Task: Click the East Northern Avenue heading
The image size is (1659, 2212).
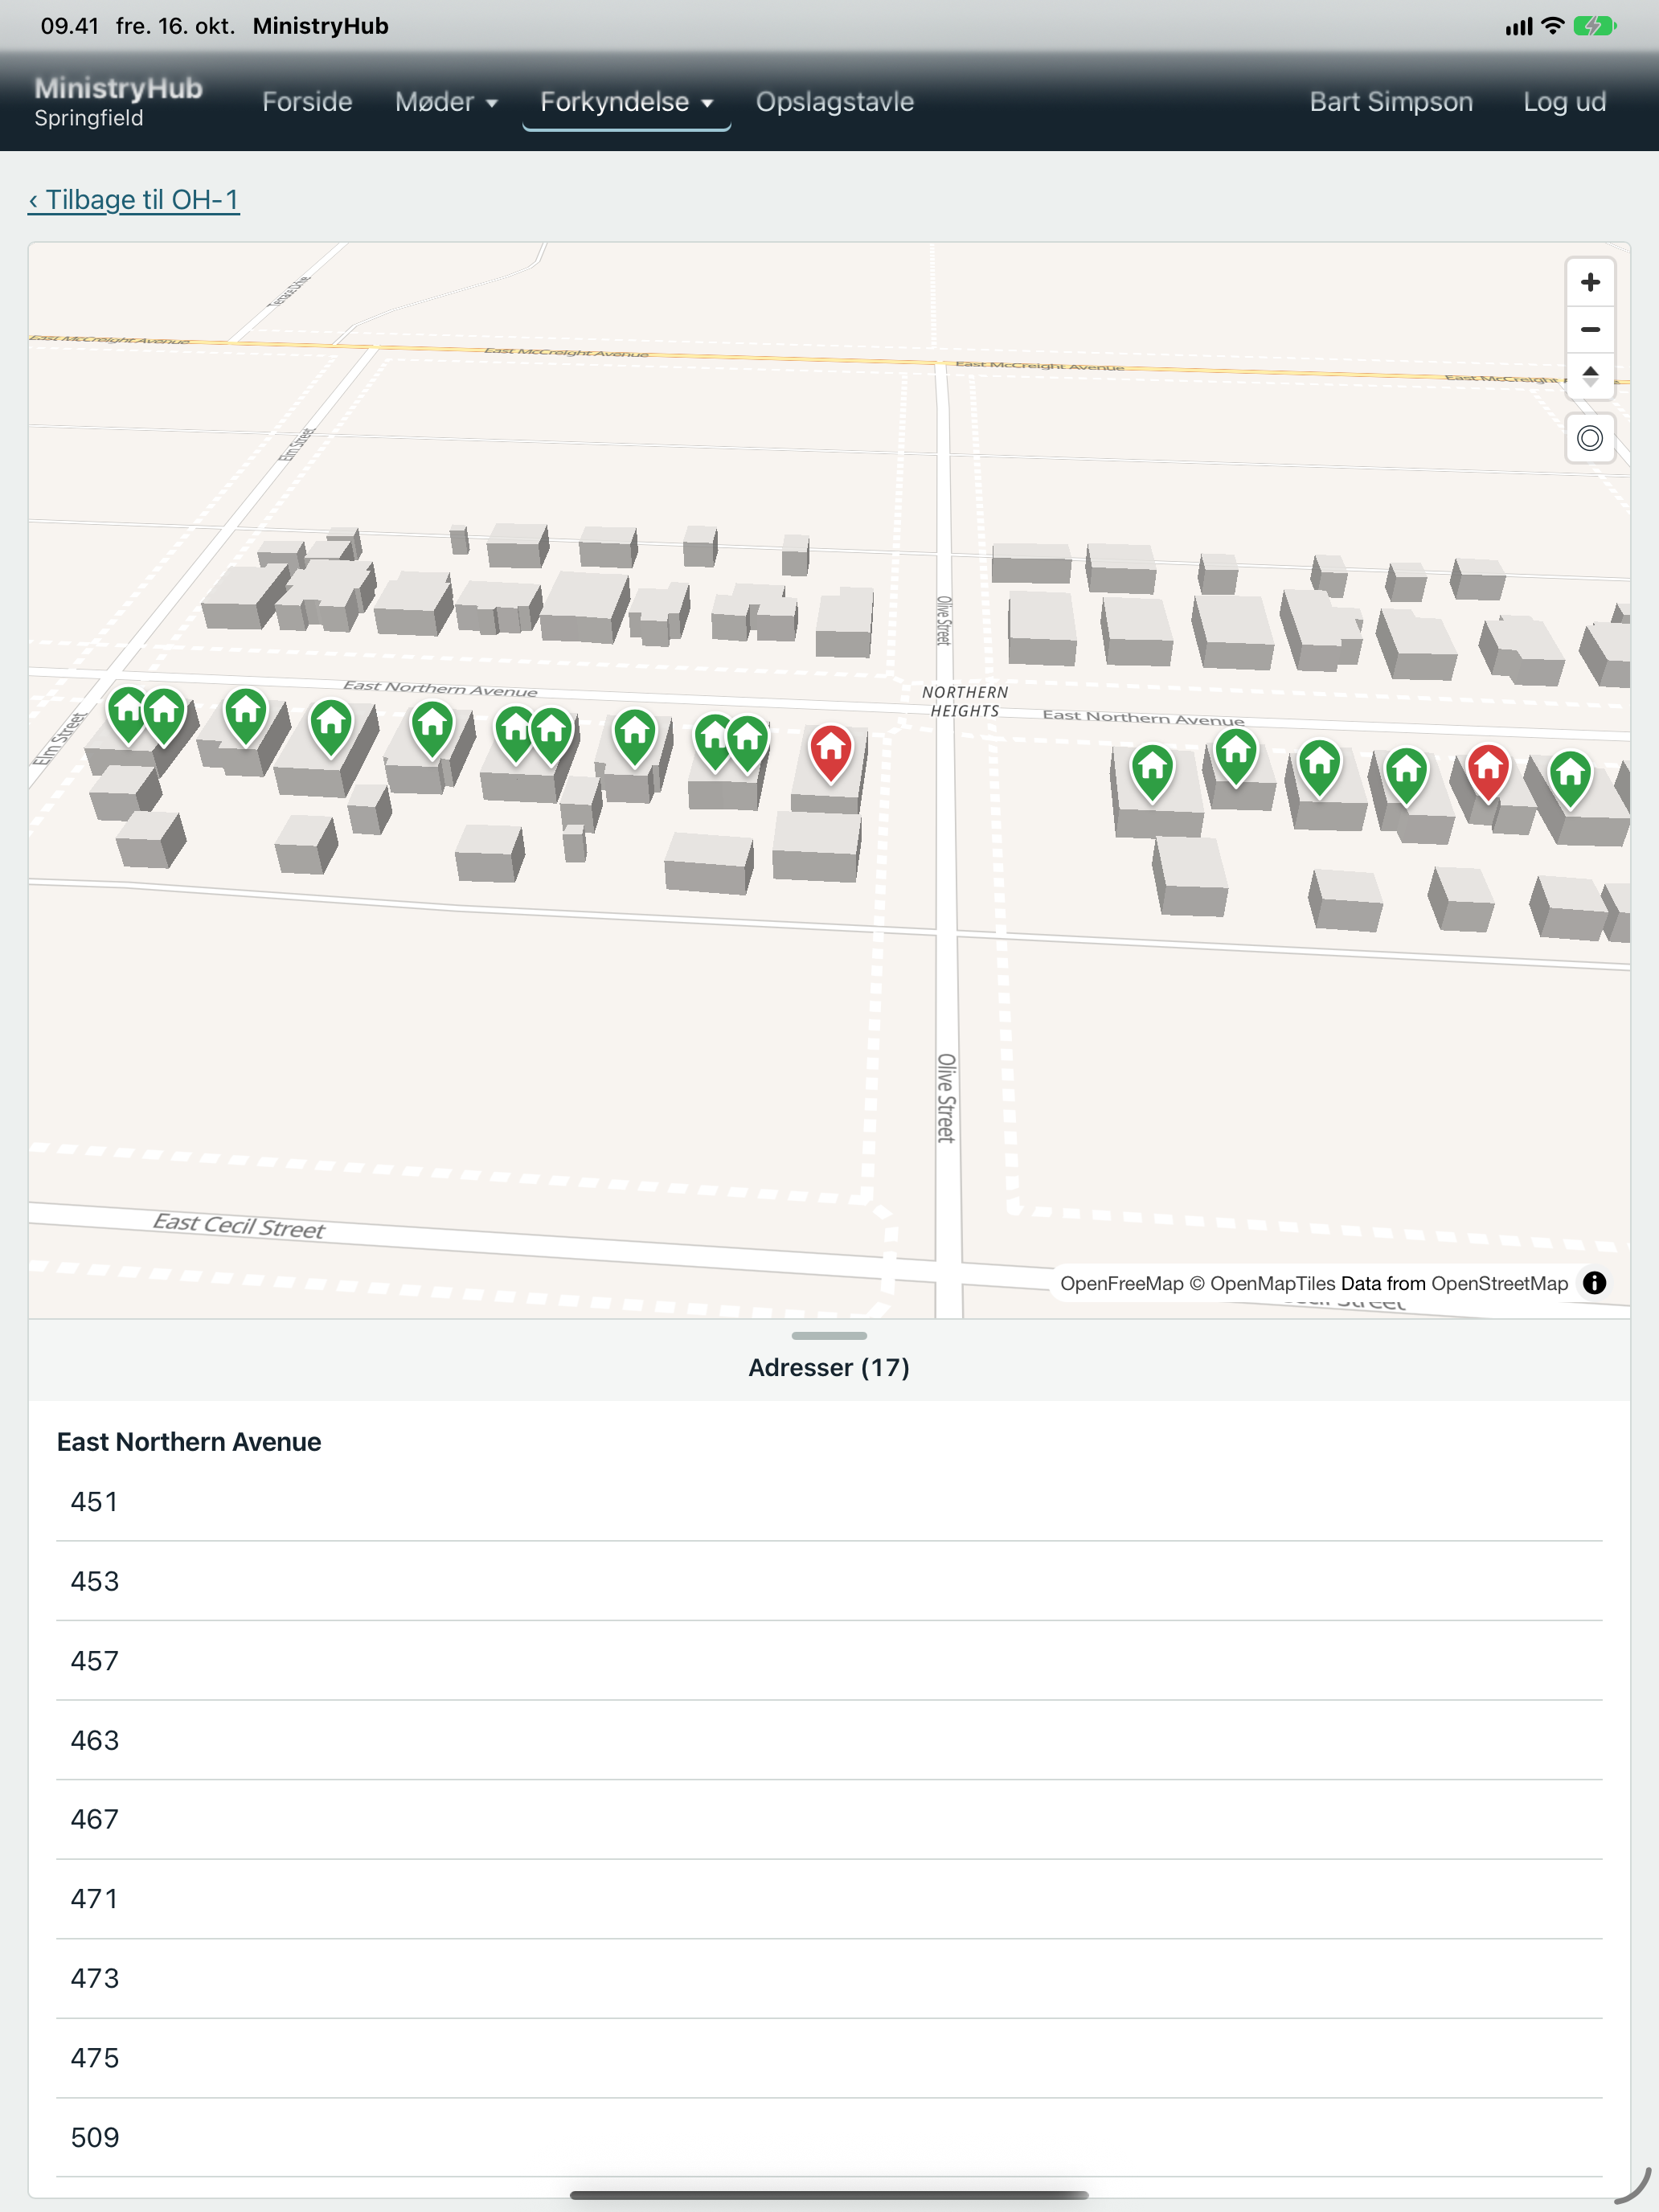Action: 189,1442
